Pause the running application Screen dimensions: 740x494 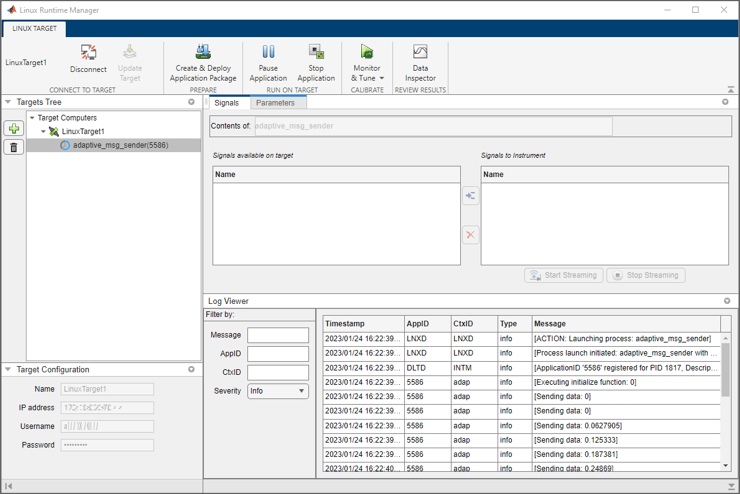(268, 53)
